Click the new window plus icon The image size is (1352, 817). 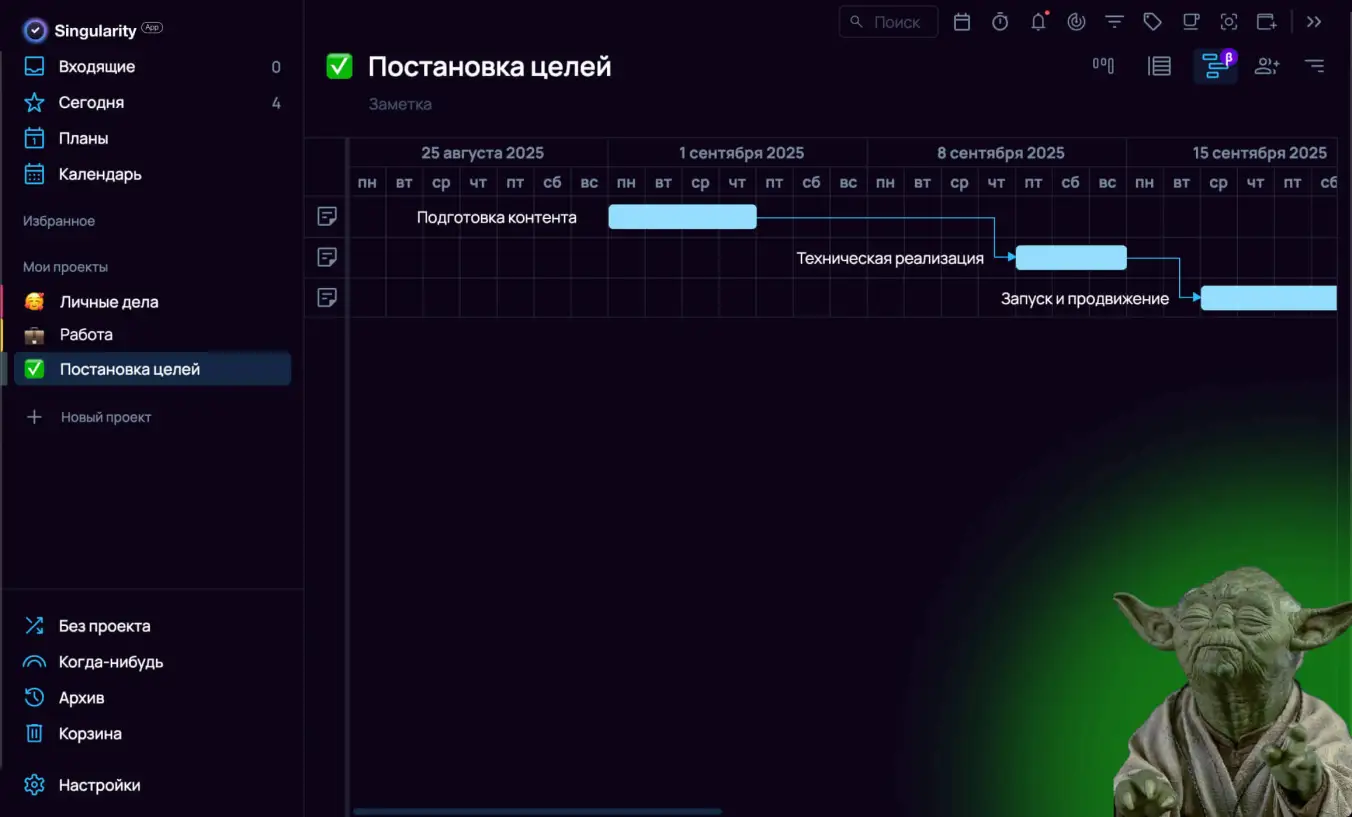1267,22
